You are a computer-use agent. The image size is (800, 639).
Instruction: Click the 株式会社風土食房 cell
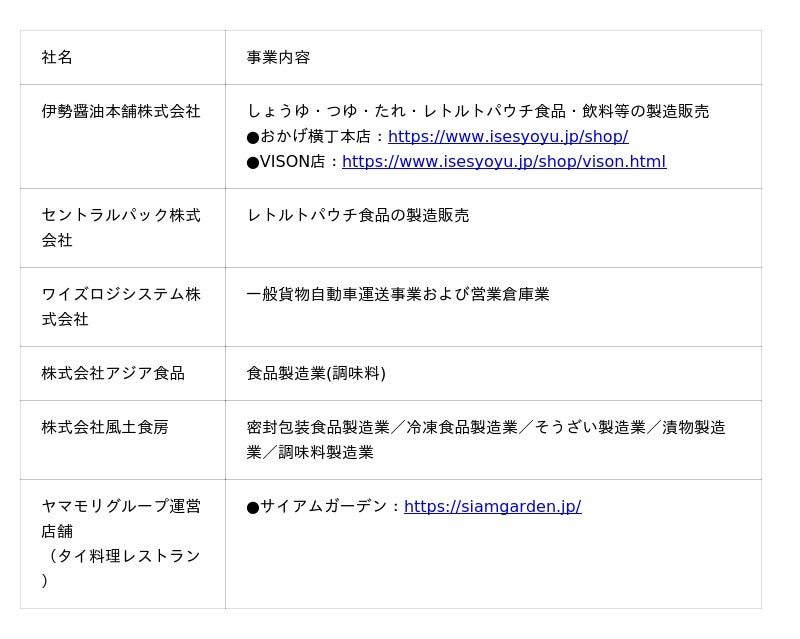tap(105, 428)
